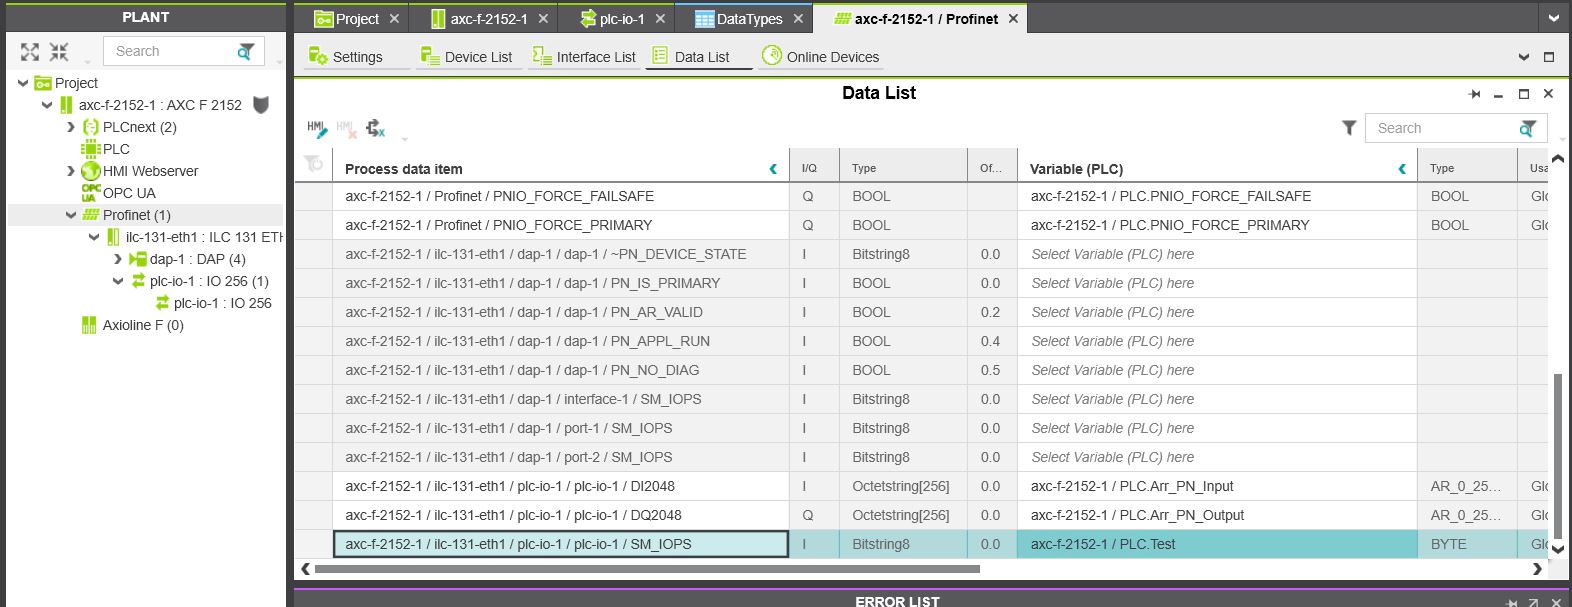
Task: Click the search filter icon in the Data List search box
Action: point(1527,128)
